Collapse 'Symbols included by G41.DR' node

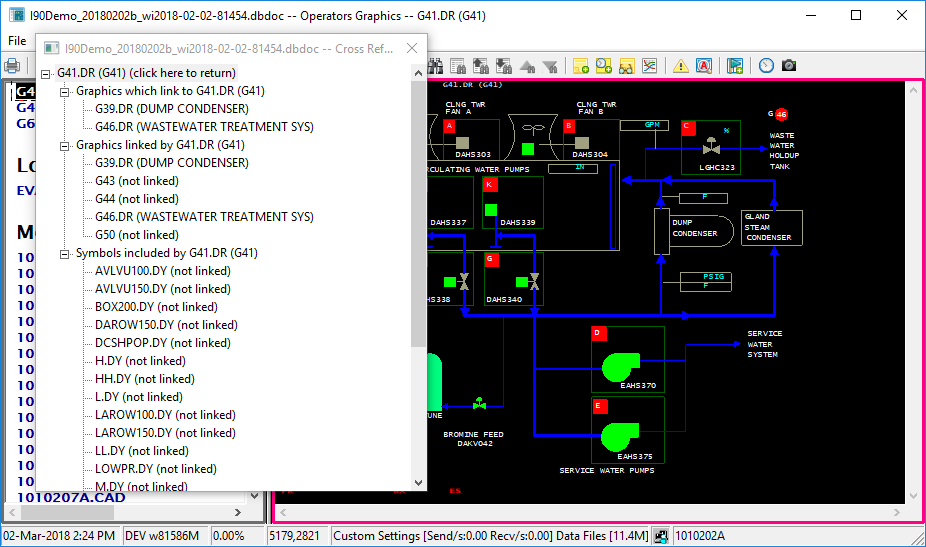(x=64, y=254)
